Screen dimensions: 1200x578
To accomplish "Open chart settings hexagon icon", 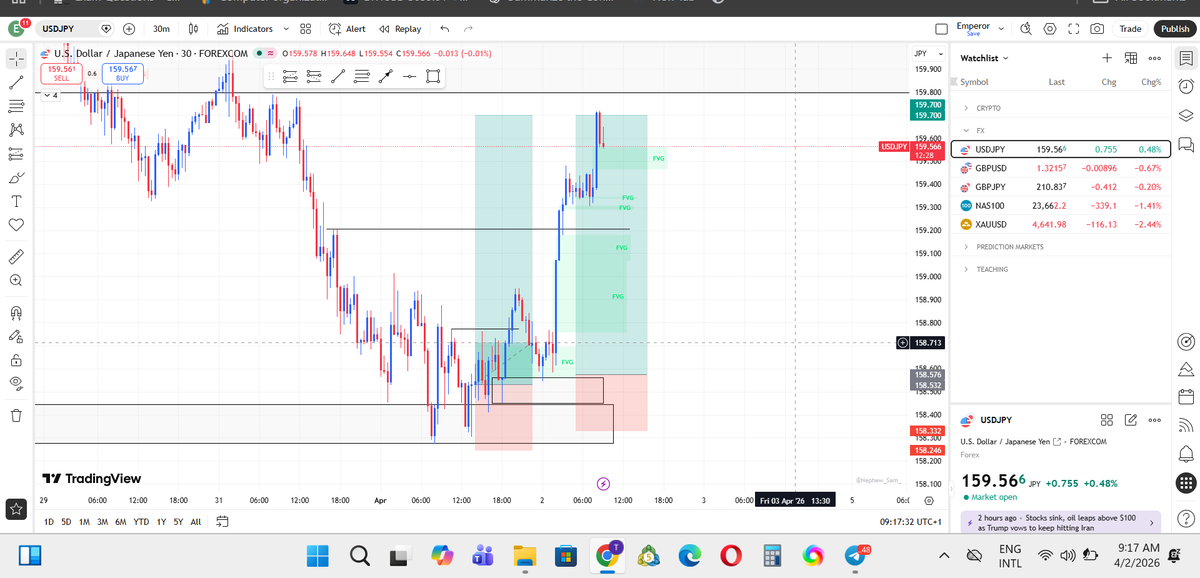I will pos(1050,29).
